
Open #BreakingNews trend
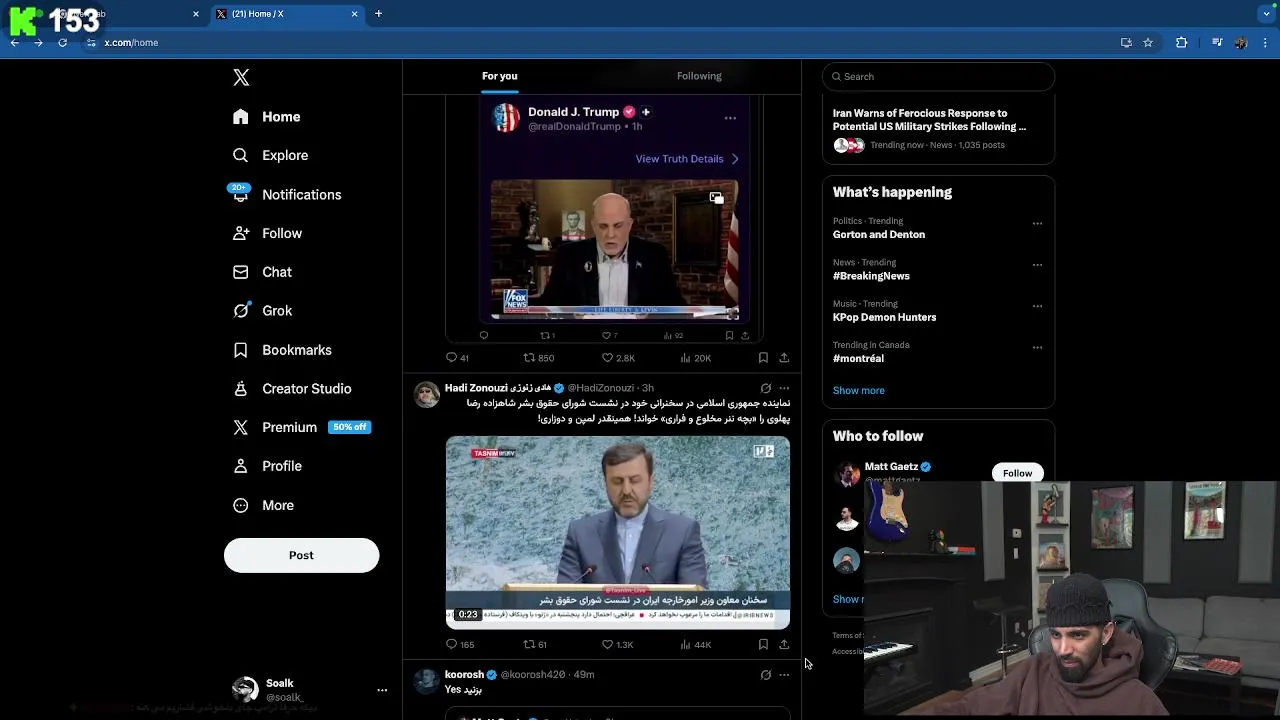click(x=871, y=276)
